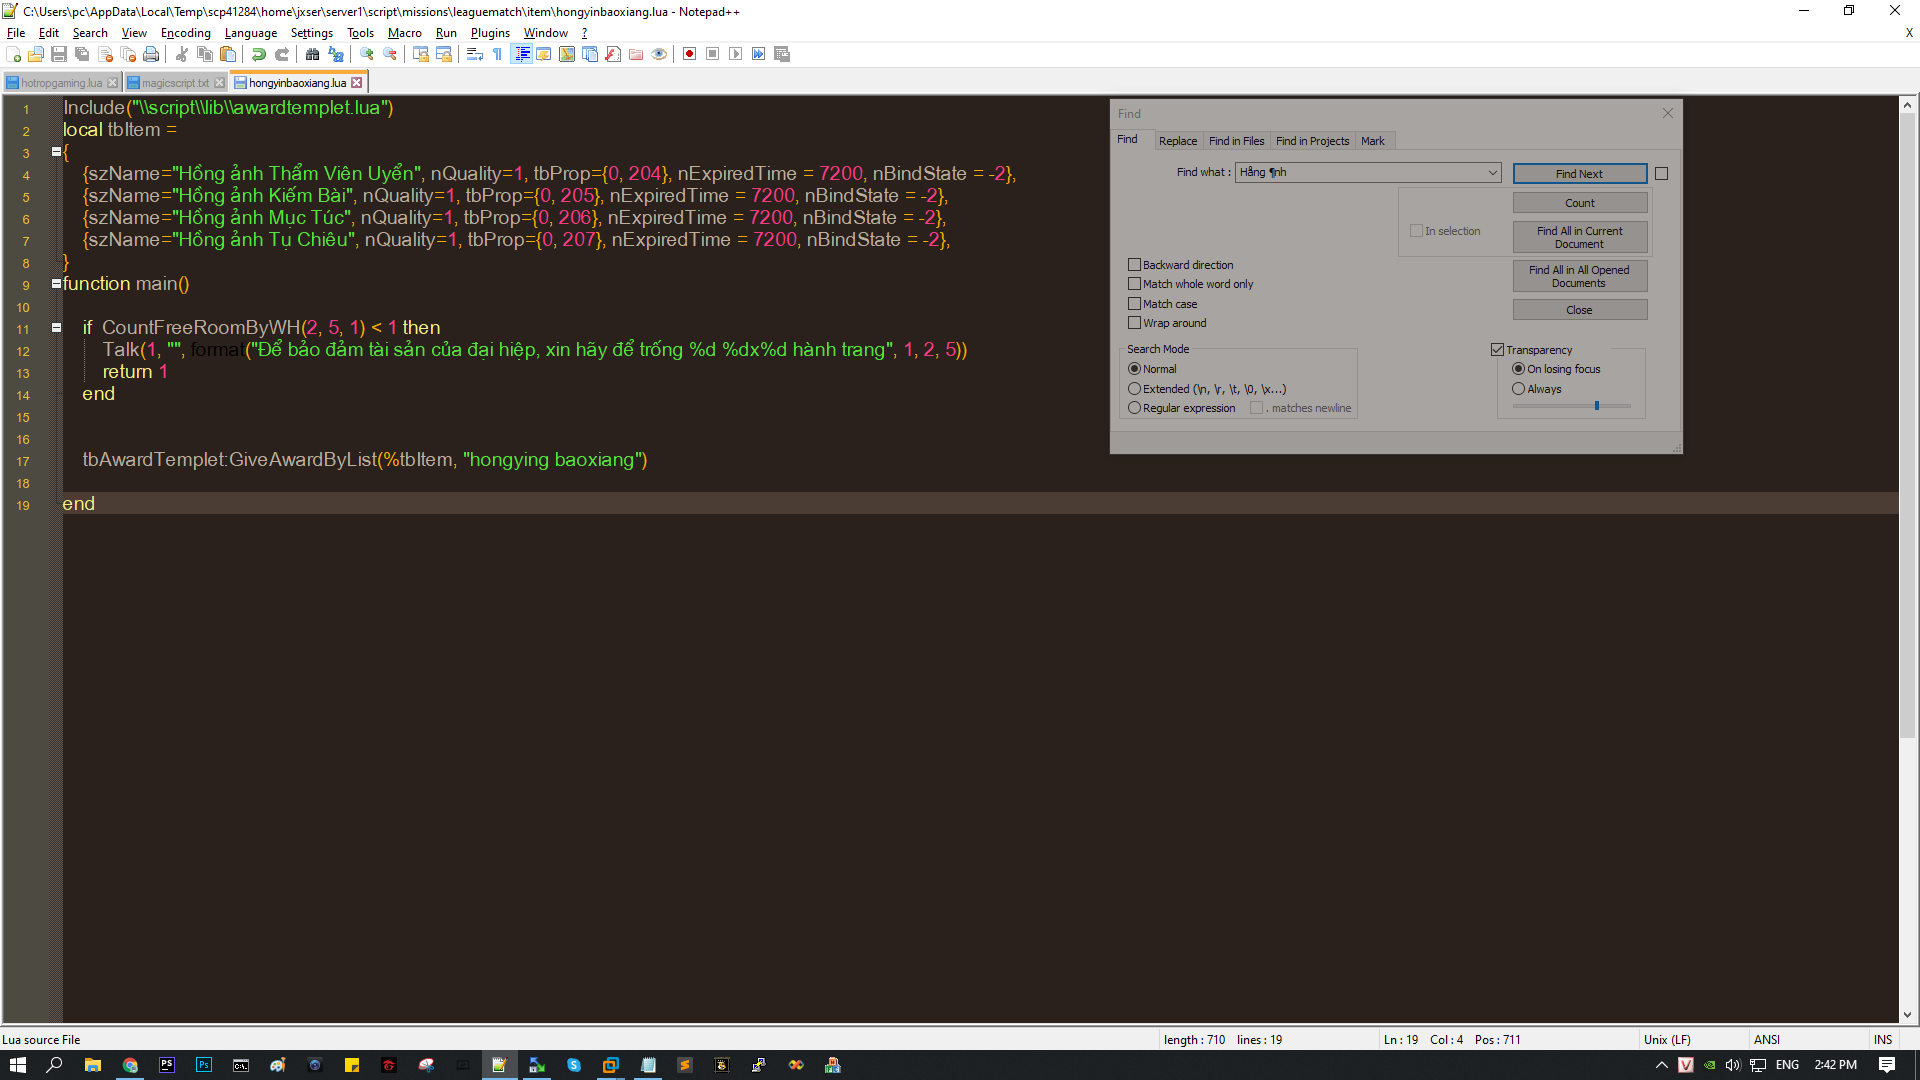Toggle Show All Characters pilcrow icon
Screen dimensions: 1920x1080
497,55
